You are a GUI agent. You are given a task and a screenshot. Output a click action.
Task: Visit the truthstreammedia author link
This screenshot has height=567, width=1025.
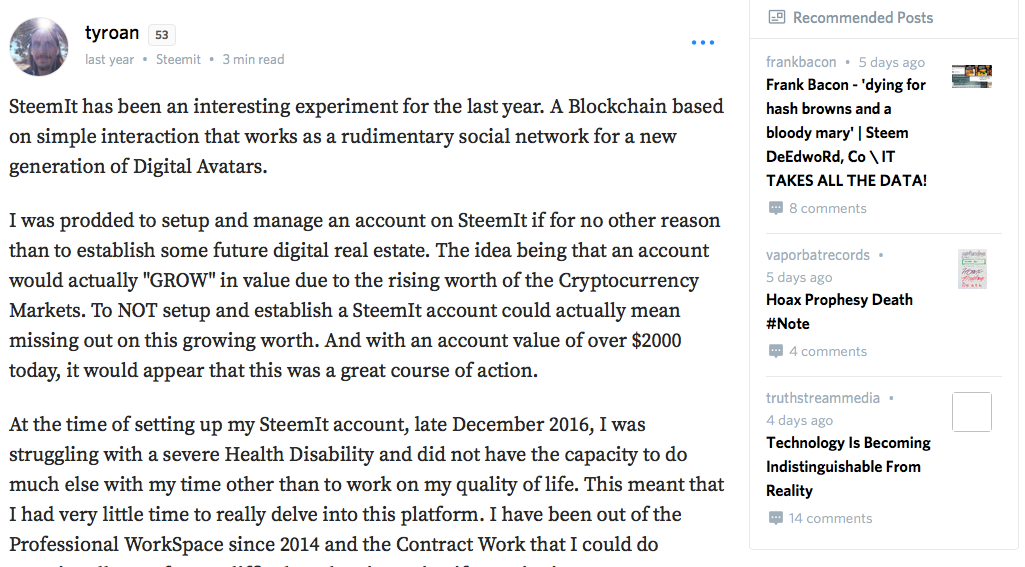click(823, 398)
